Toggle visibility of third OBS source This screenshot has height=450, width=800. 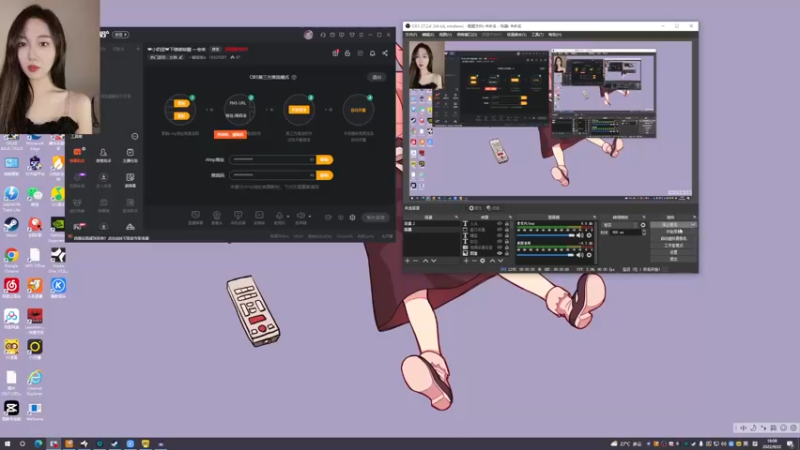499,236
